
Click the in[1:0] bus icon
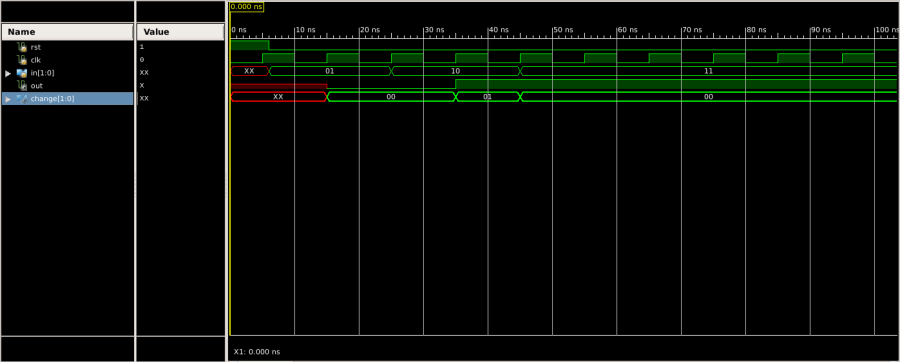pyautogui.click(x=22, y=73)
